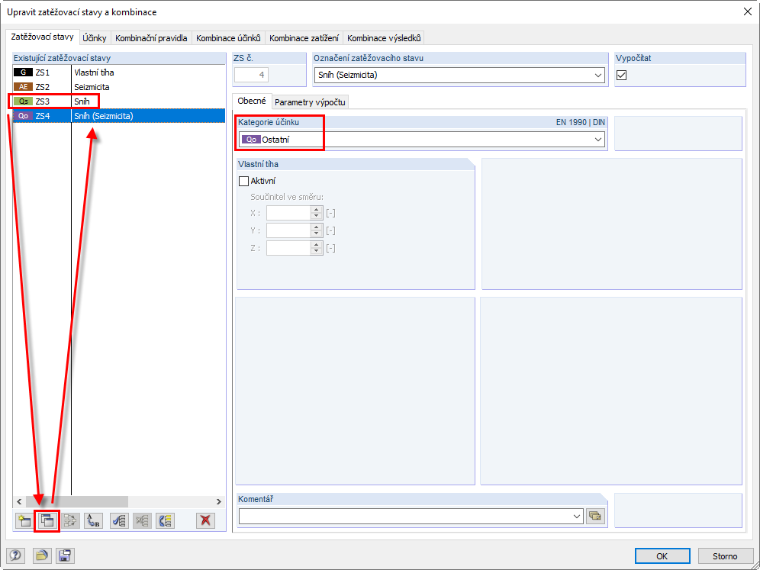Viewport: 760px width, 570px height.
Task: Enable the Aktivní self-weight checkbox
Action: [x=244, y=181]
